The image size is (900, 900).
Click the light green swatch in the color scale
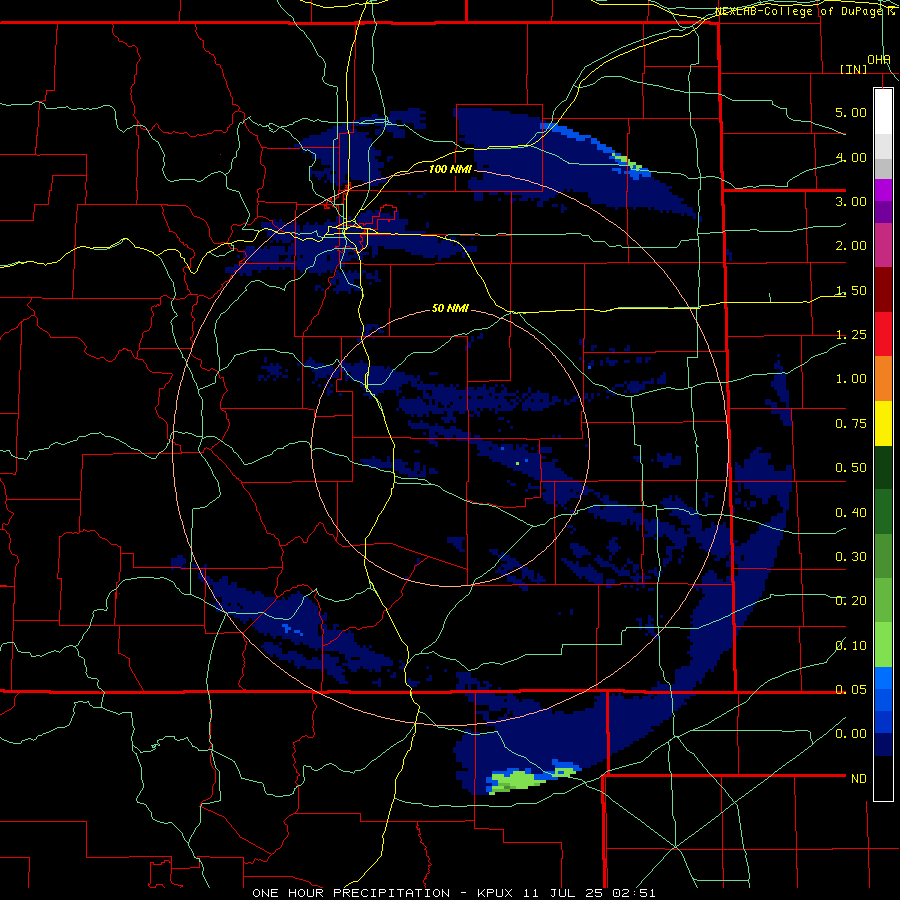(x=883, y=645)
